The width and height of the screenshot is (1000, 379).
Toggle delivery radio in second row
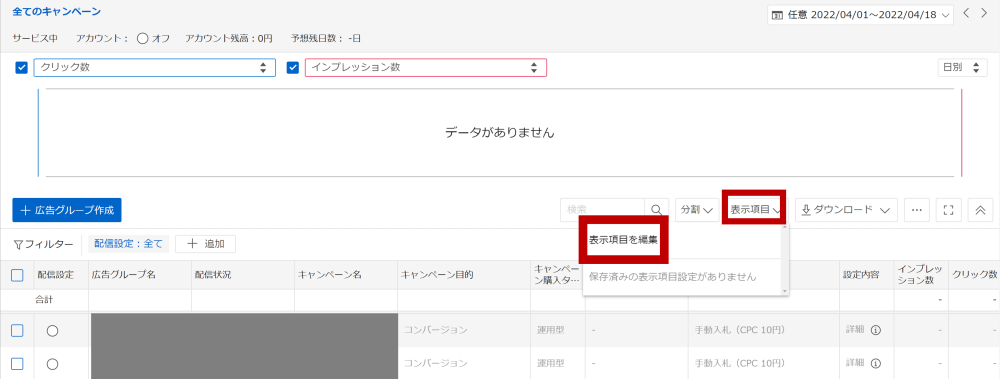(x=53, y=364)
